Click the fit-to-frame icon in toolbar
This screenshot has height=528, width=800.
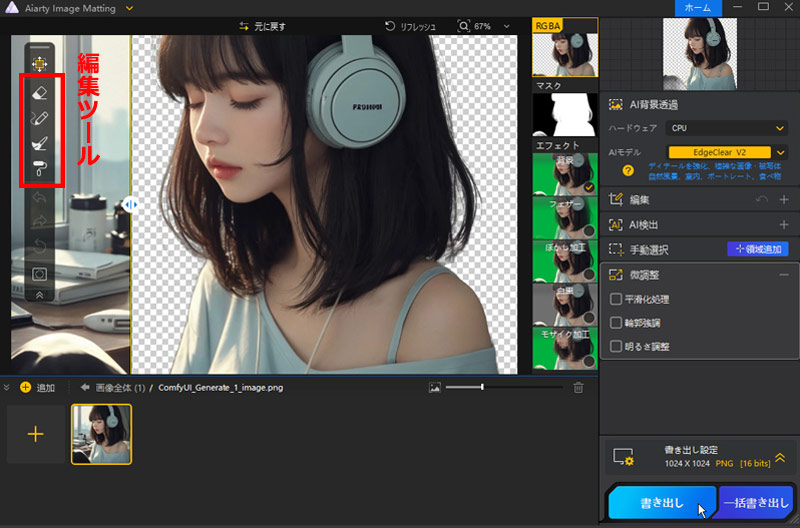(x=41, y=273)
